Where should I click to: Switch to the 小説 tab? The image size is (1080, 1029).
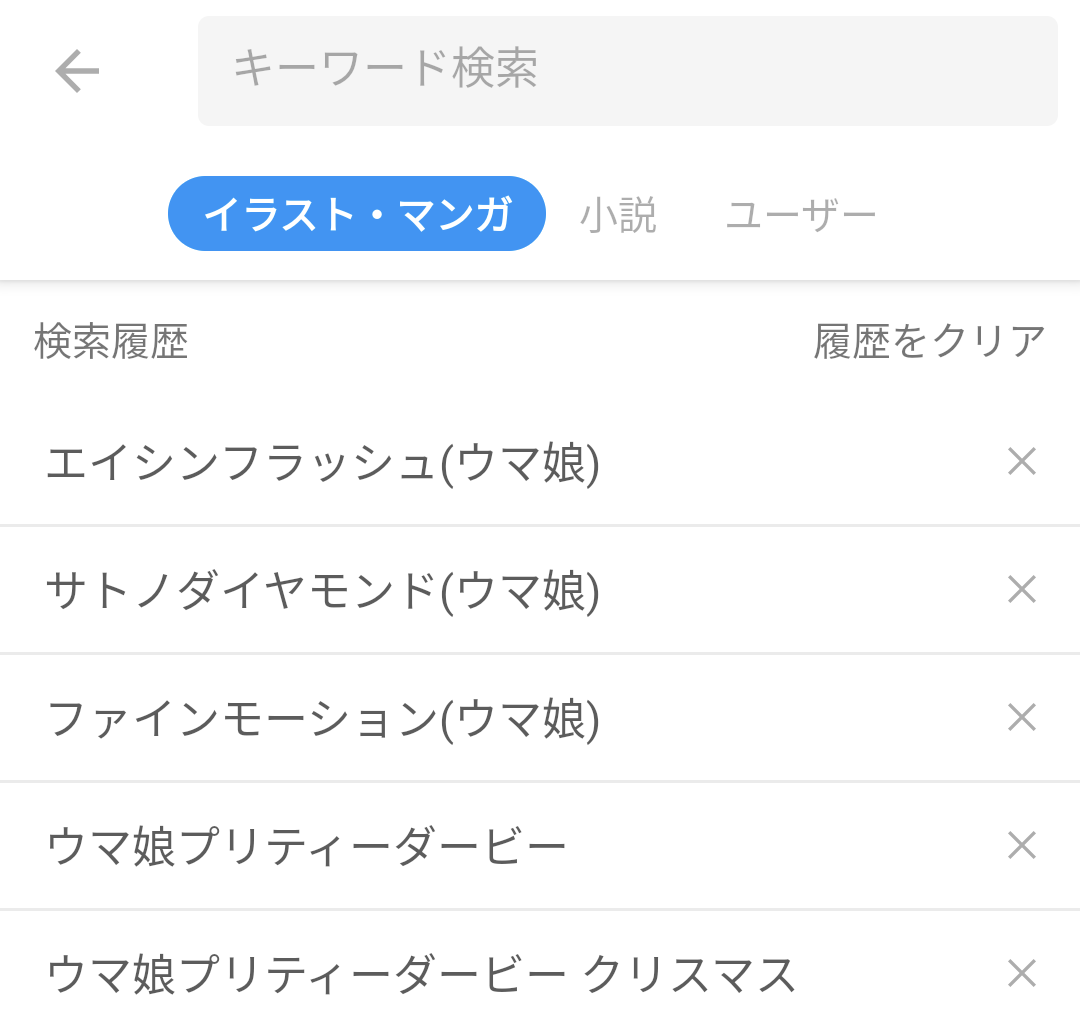click(x=618, y=212)
